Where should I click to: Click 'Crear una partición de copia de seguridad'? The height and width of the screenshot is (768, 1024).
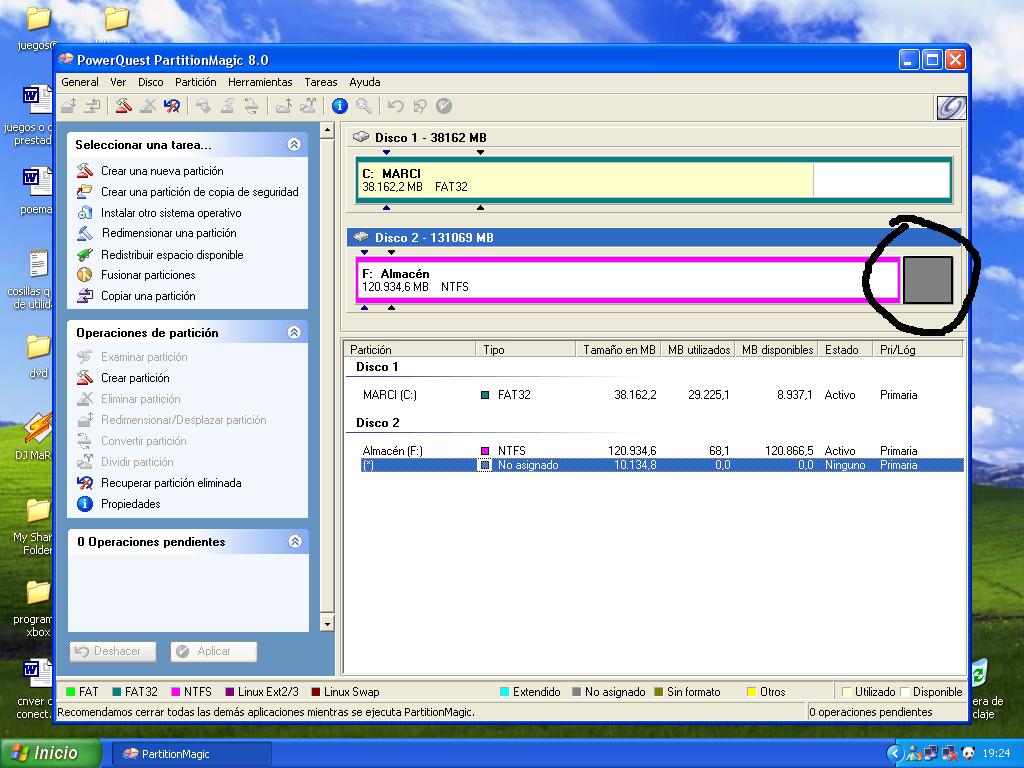tap(200, 192)
